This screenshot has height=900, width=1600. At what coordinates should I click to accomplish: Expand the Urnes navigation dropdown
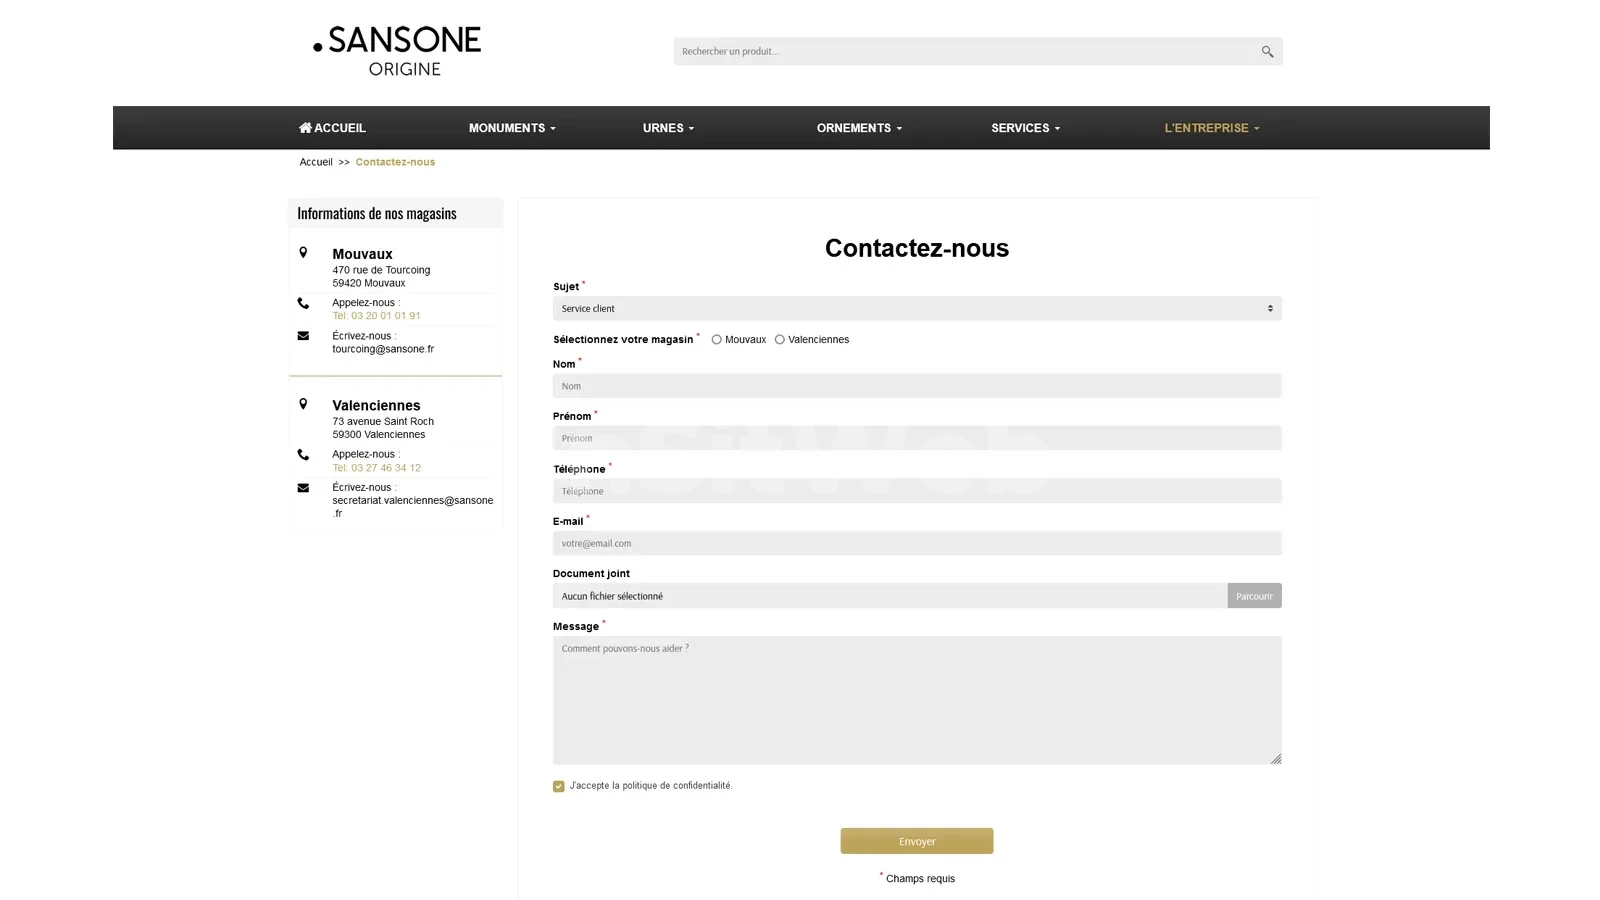tap(667, 128)
